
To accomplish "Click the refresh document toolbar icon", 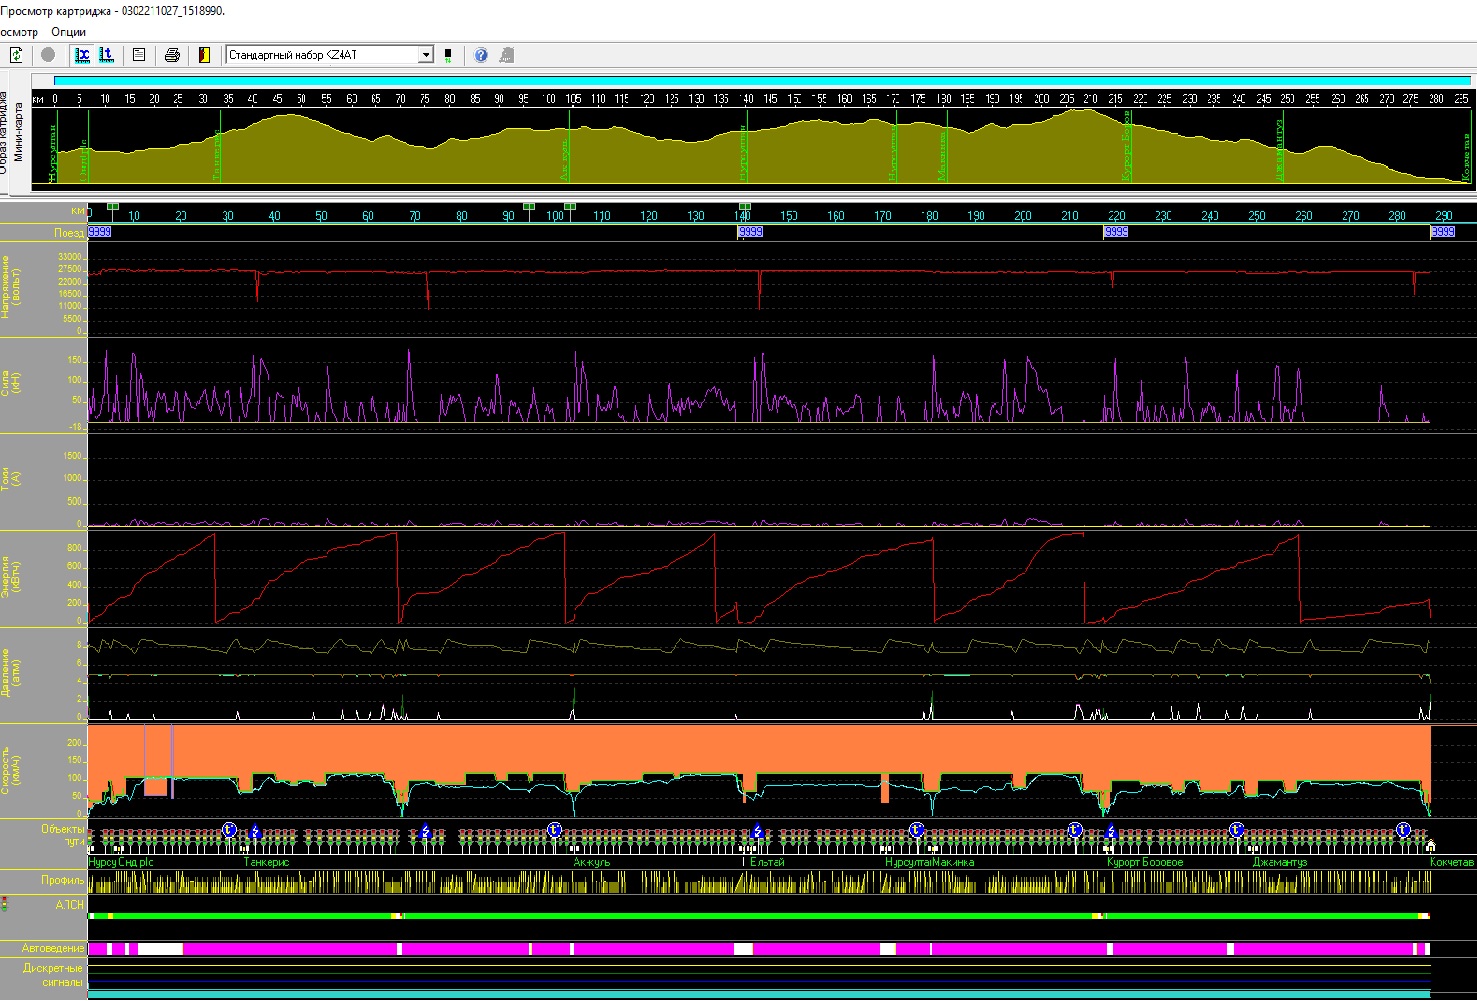I will coord(16,55).
